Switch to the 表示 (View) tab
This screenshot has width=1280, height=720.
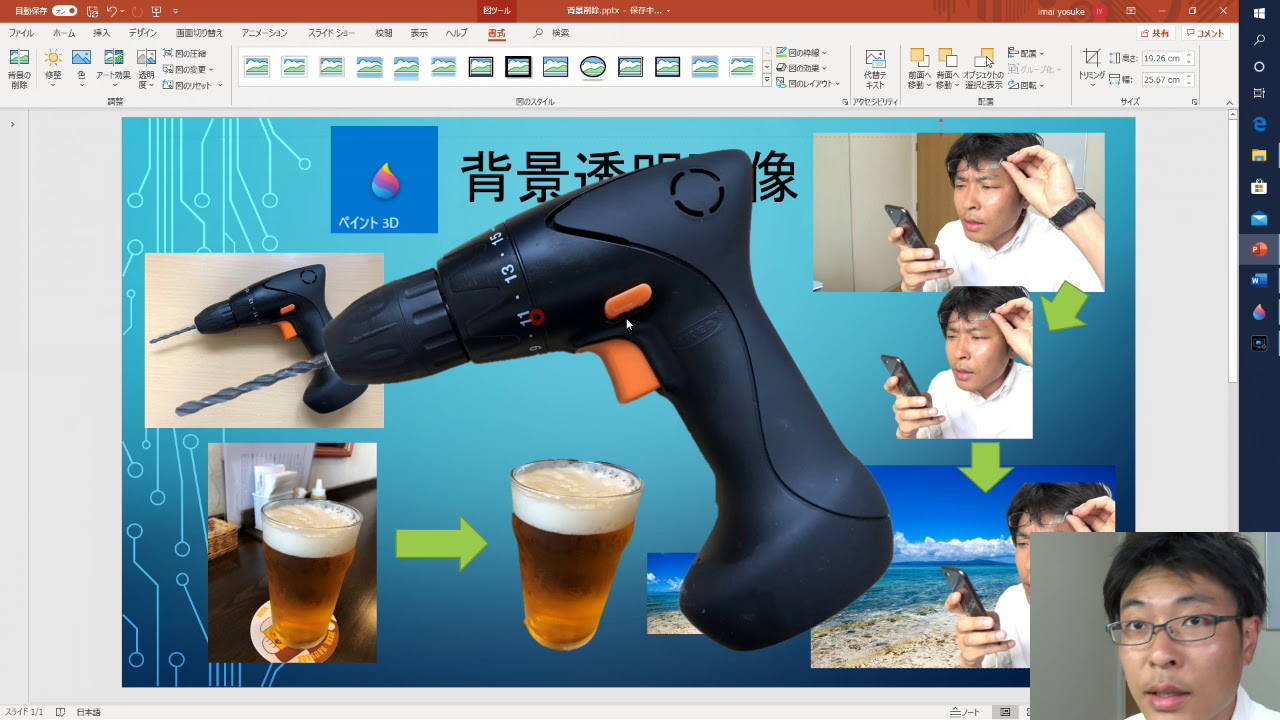(x=419, y=33)
